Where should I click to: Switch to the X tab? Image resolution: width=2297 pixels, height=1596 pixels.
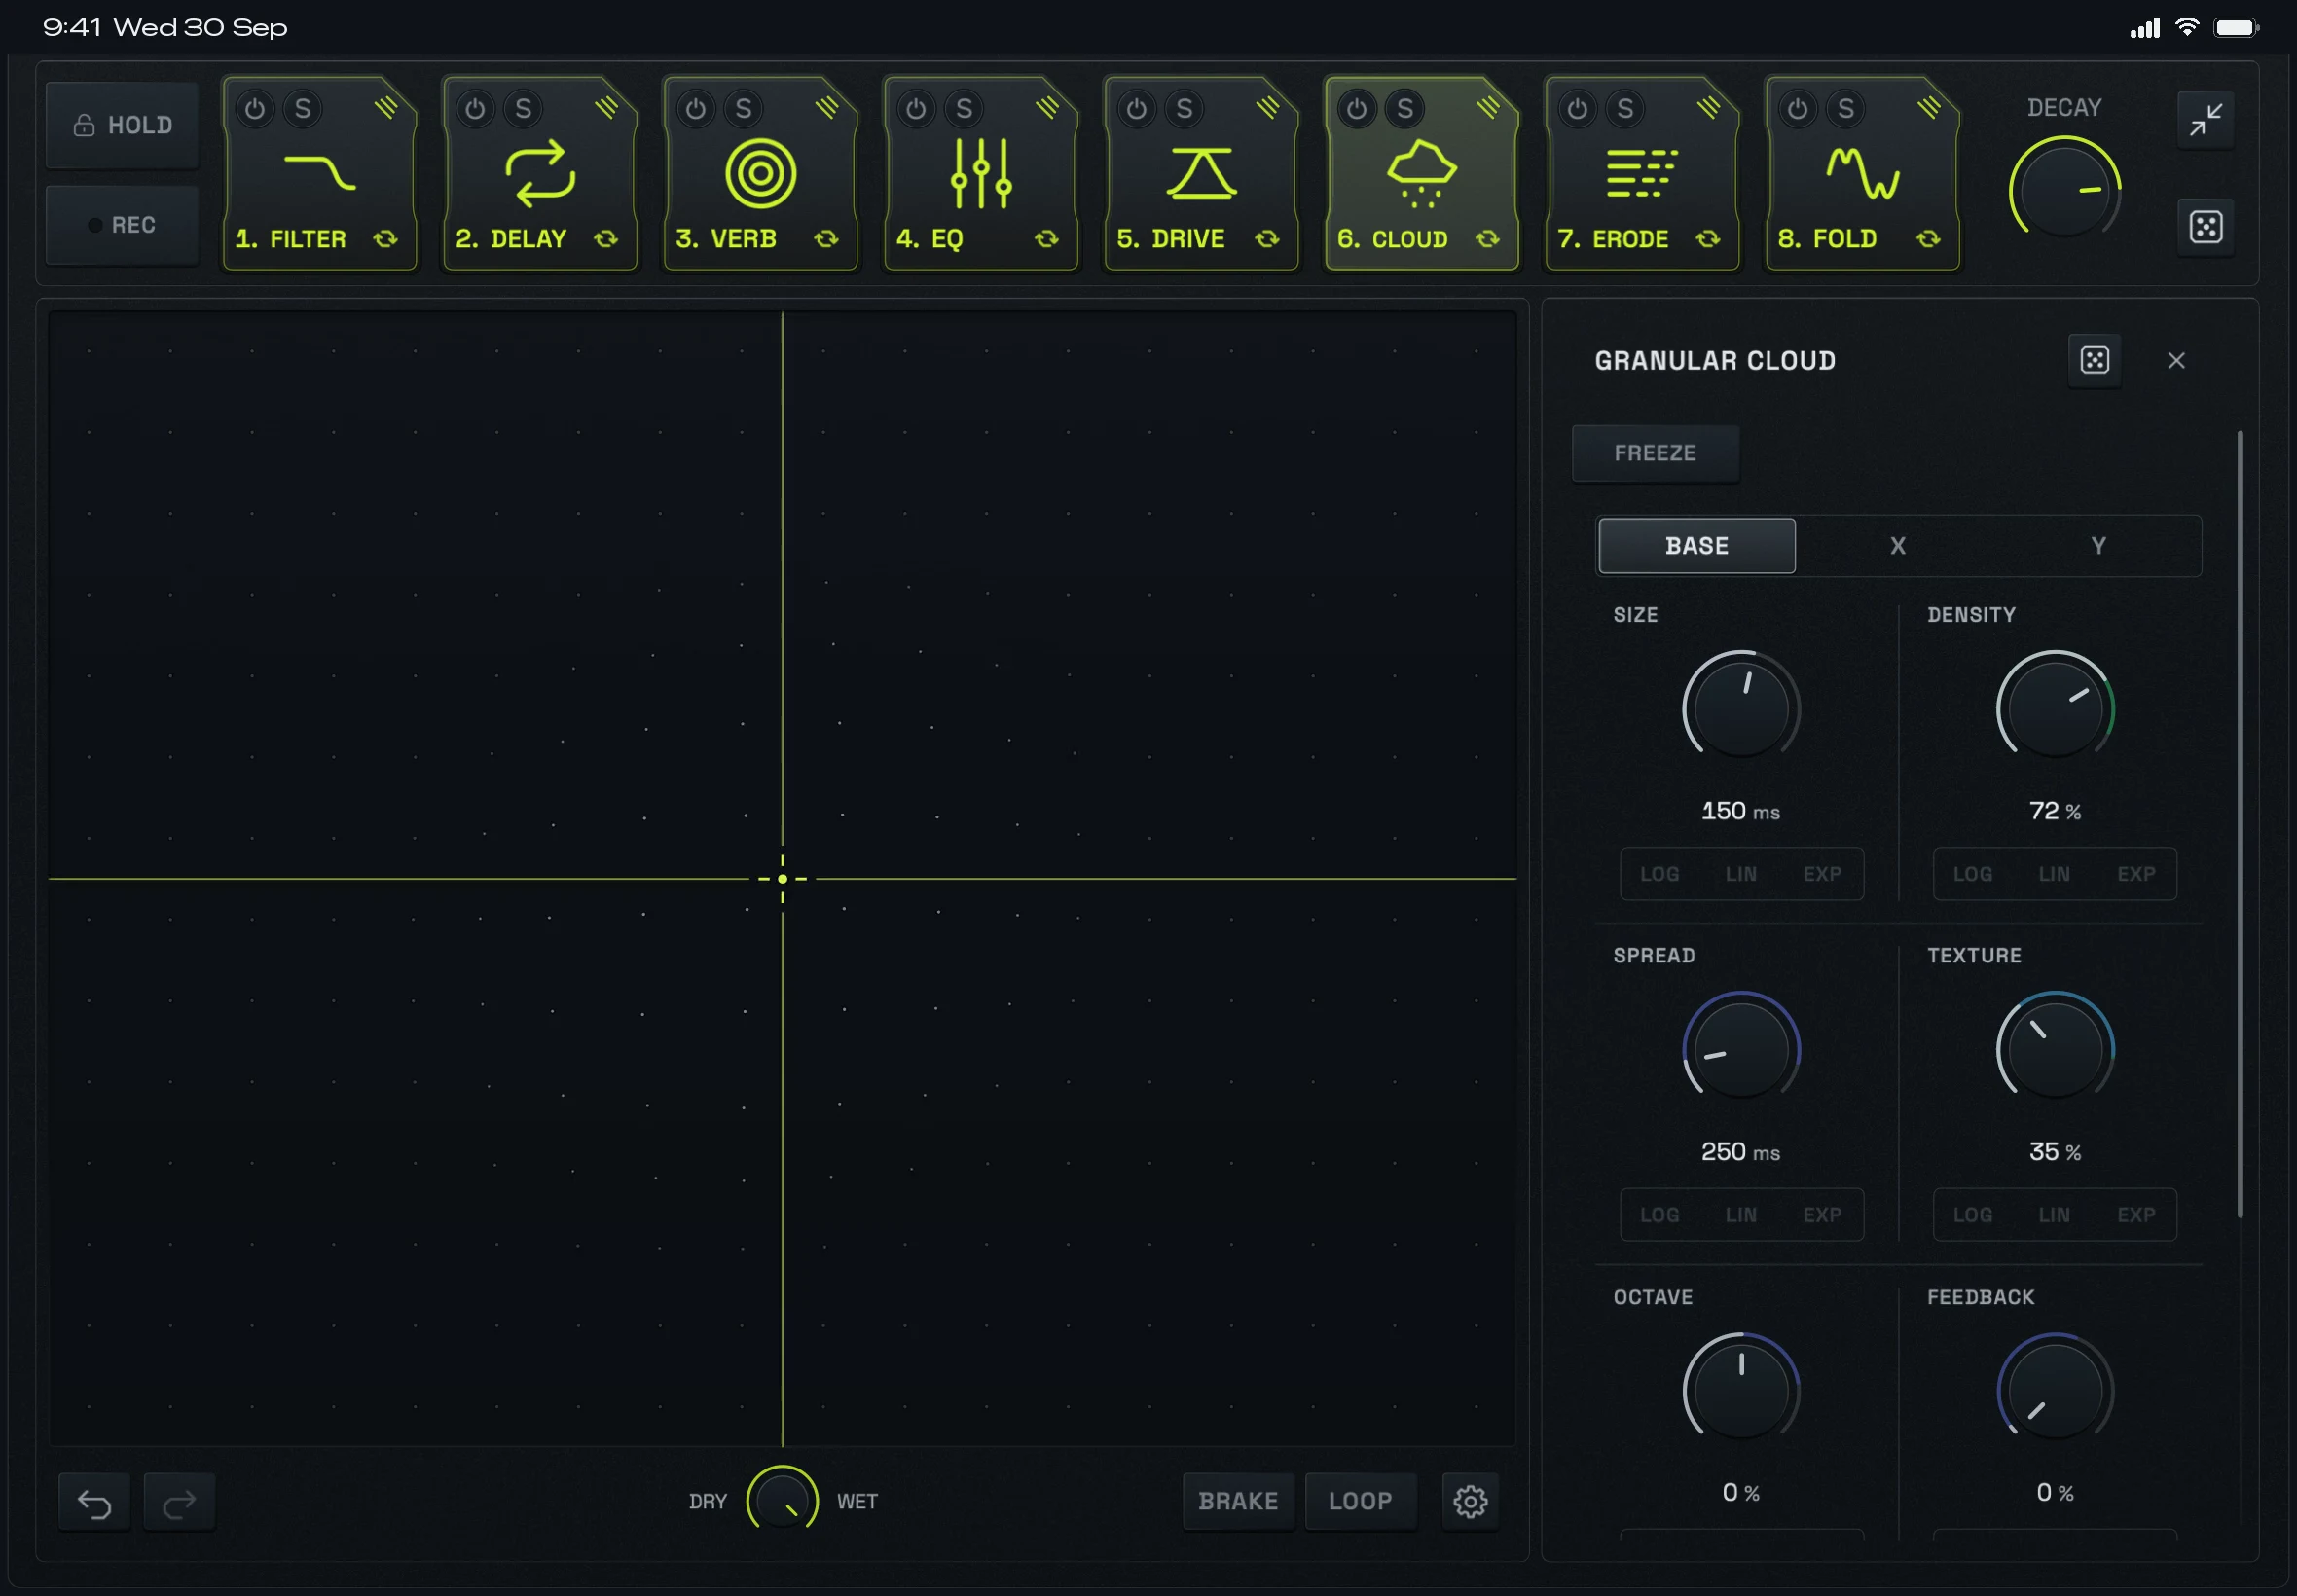[x=1897, y=546]
